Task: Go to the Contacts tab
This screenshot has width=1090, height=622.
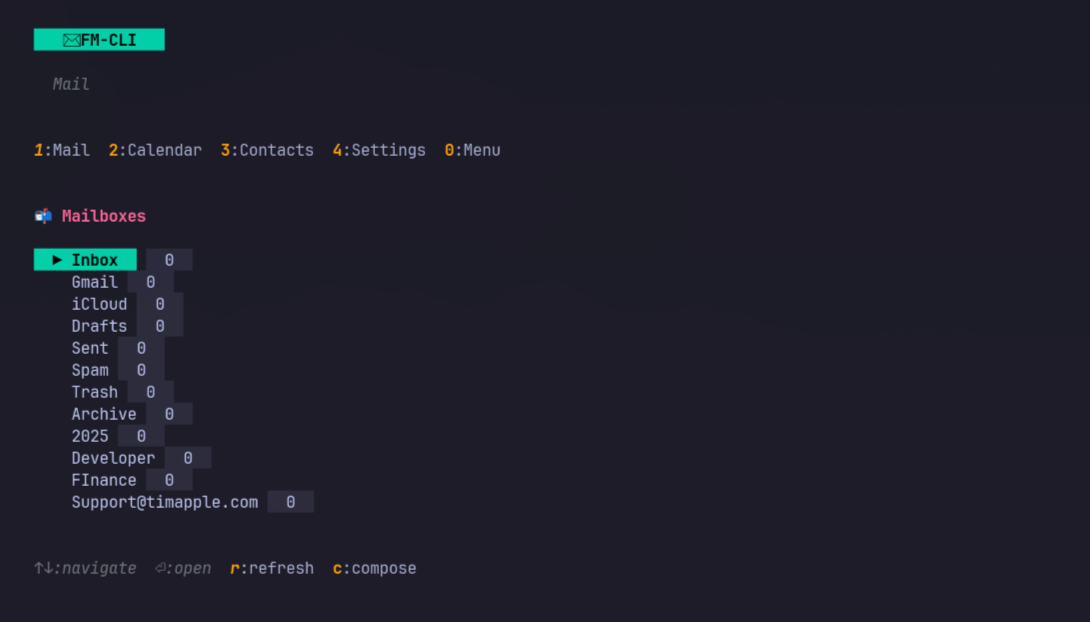Action: pyautogui.click(x=267, y=150)
